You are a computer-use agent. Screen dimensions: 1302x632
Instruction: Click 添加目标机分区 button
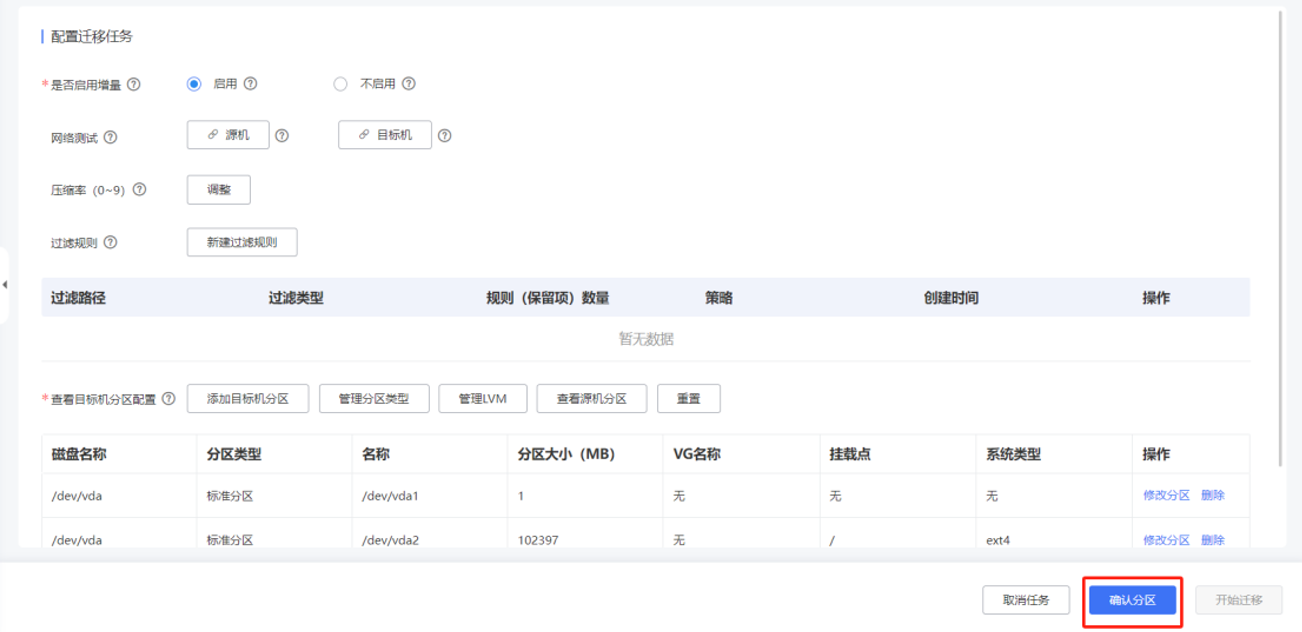(x=248, y=398)
